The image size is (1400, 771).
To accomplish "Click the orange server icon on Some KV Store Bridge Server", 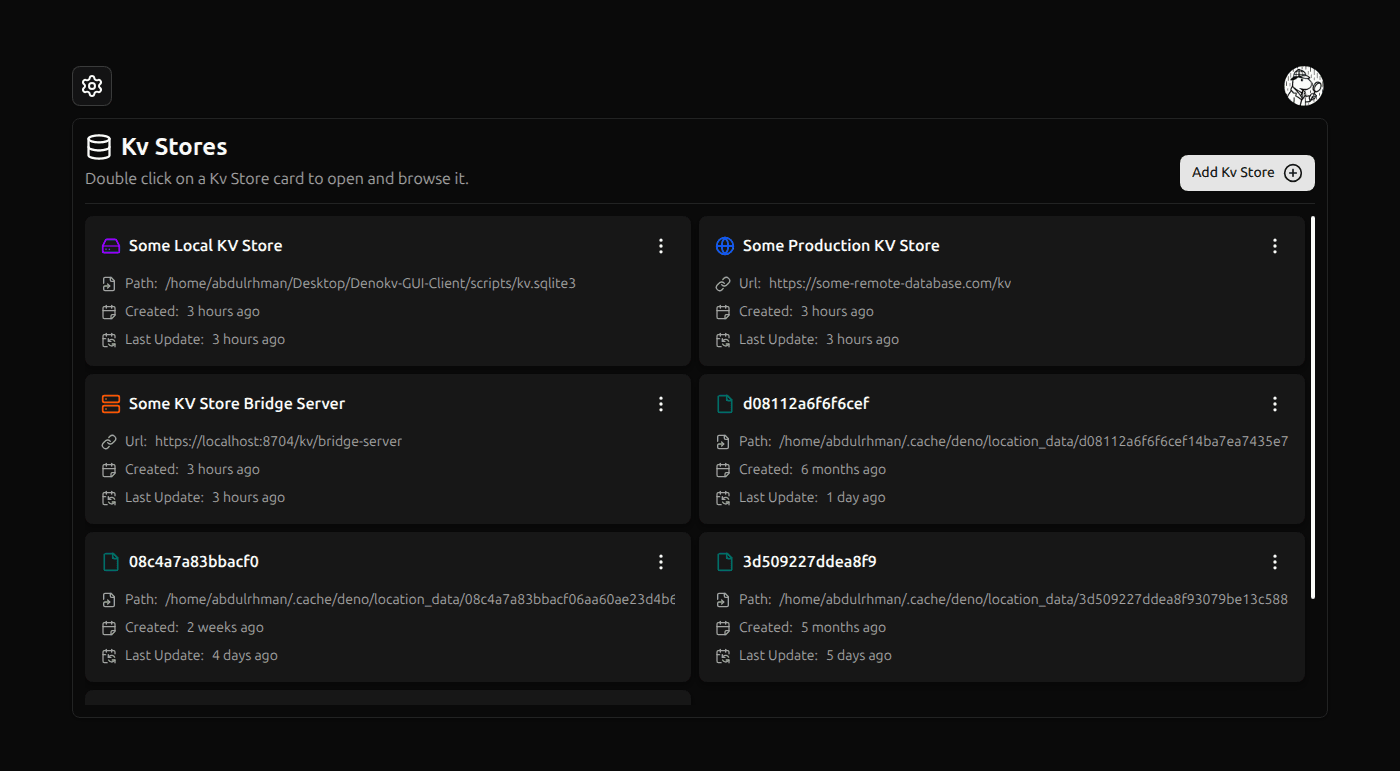I will pos(110,403).
